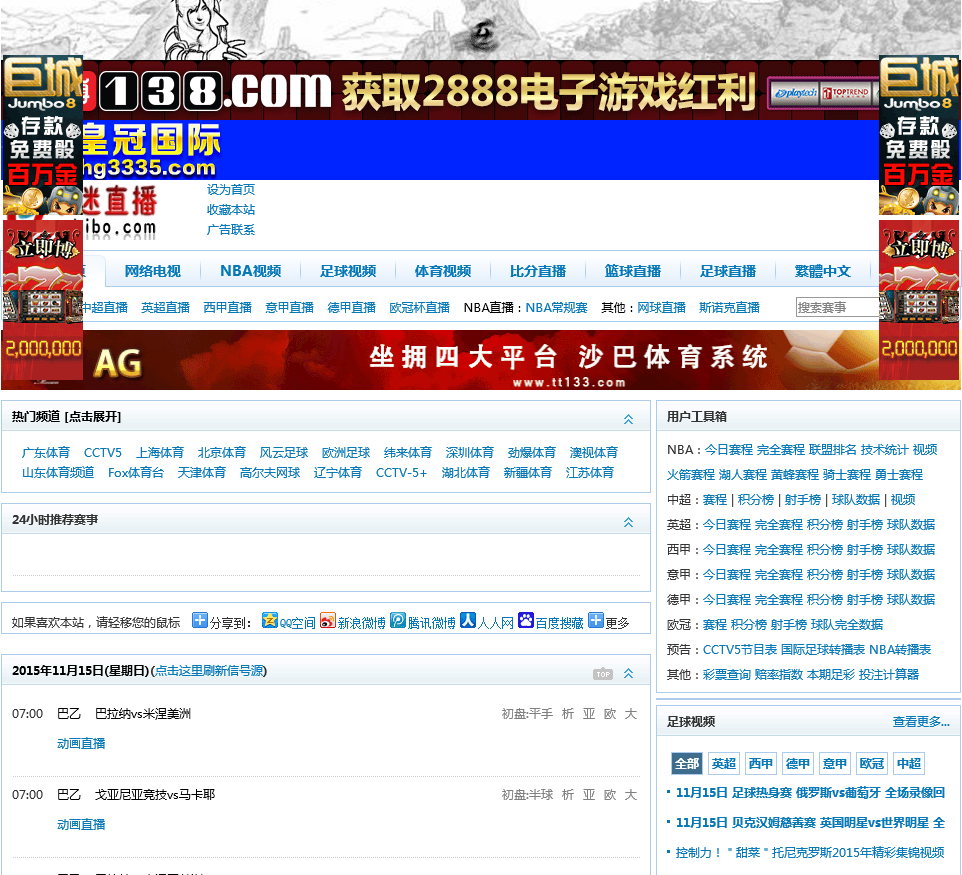Click 析 for 巴拉纳vs米涅美洲 match
This screenshot has width=962, height=875.
coord(568,714)
